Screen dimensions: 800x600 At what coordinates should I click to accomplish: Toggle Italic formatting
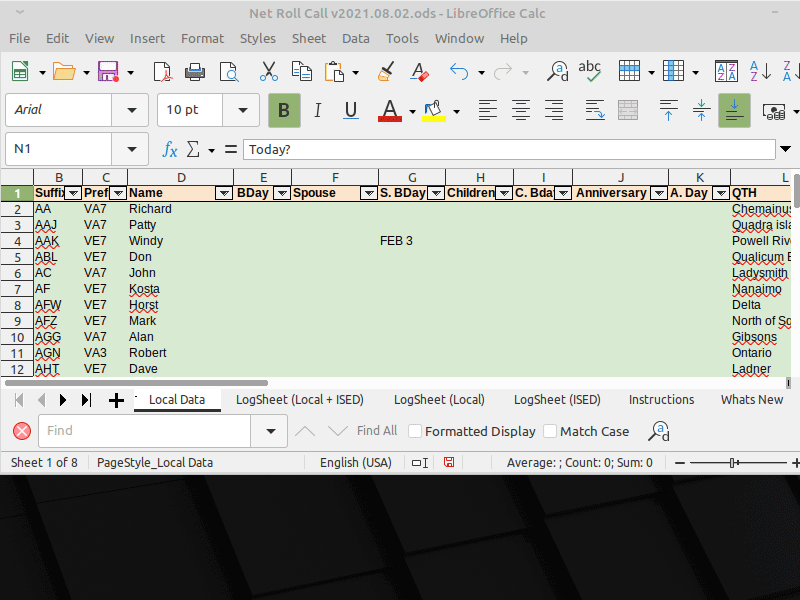coord(317,110)
